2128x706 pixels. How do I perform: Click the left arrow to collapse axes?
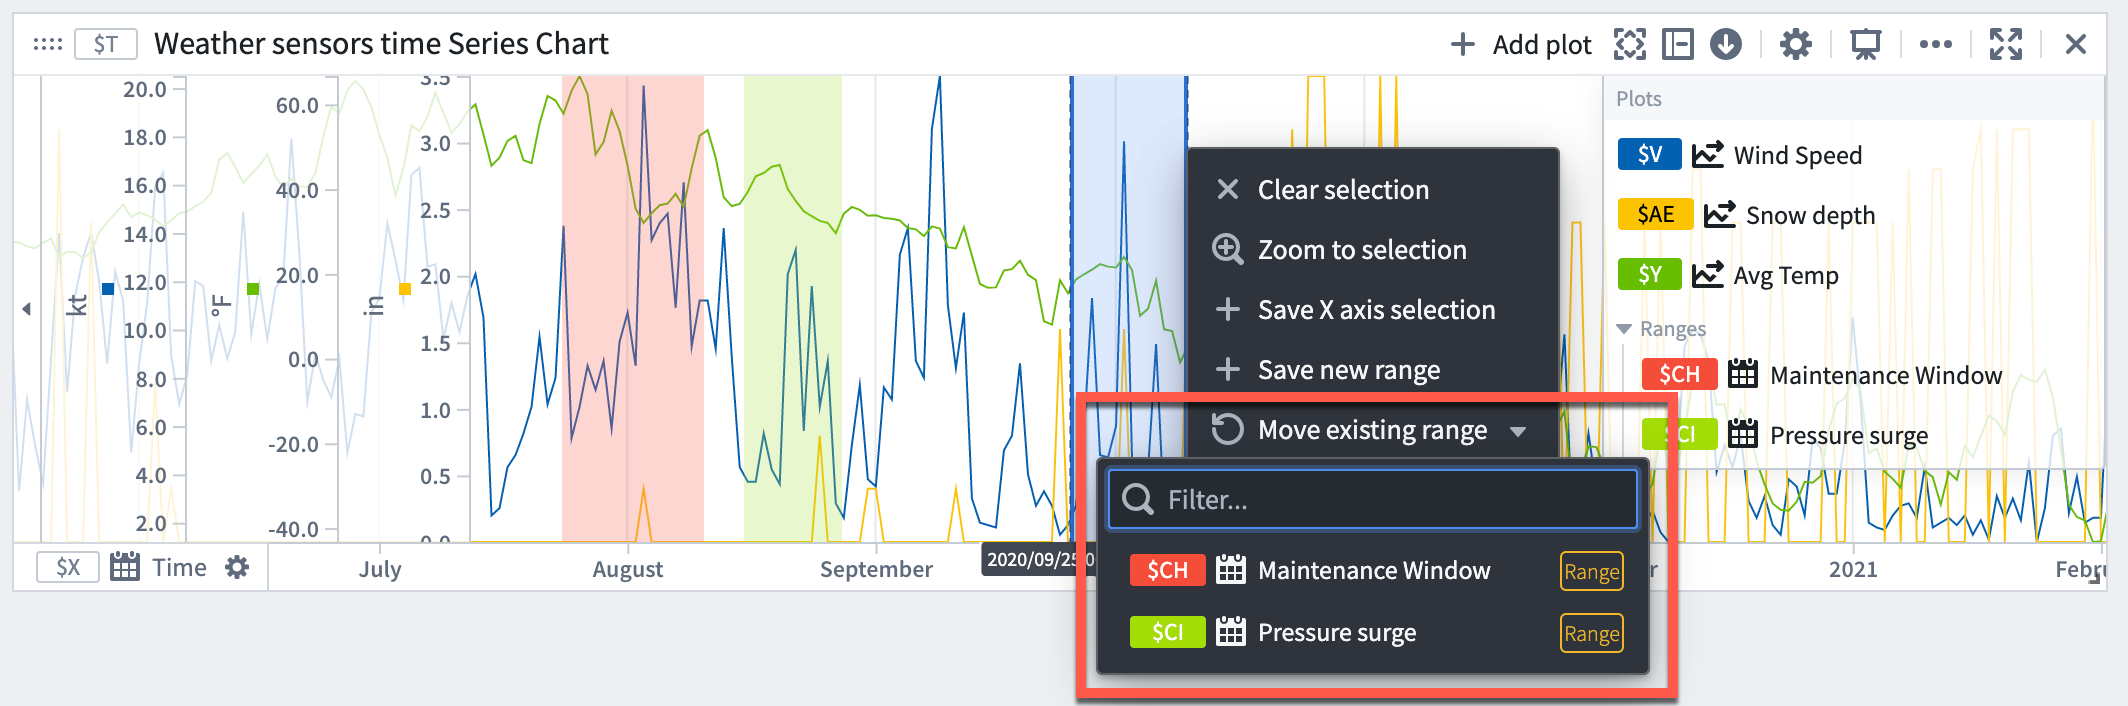tap(26, 309)
